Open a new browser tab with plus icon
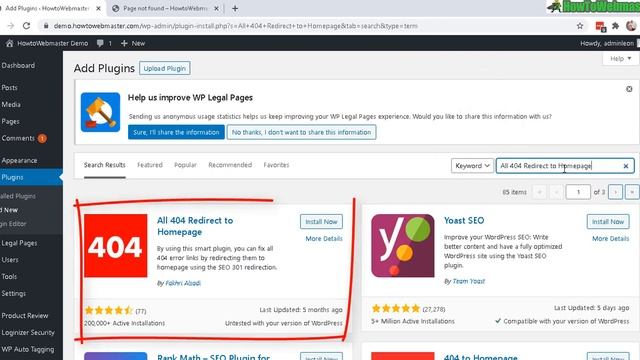 235,8
